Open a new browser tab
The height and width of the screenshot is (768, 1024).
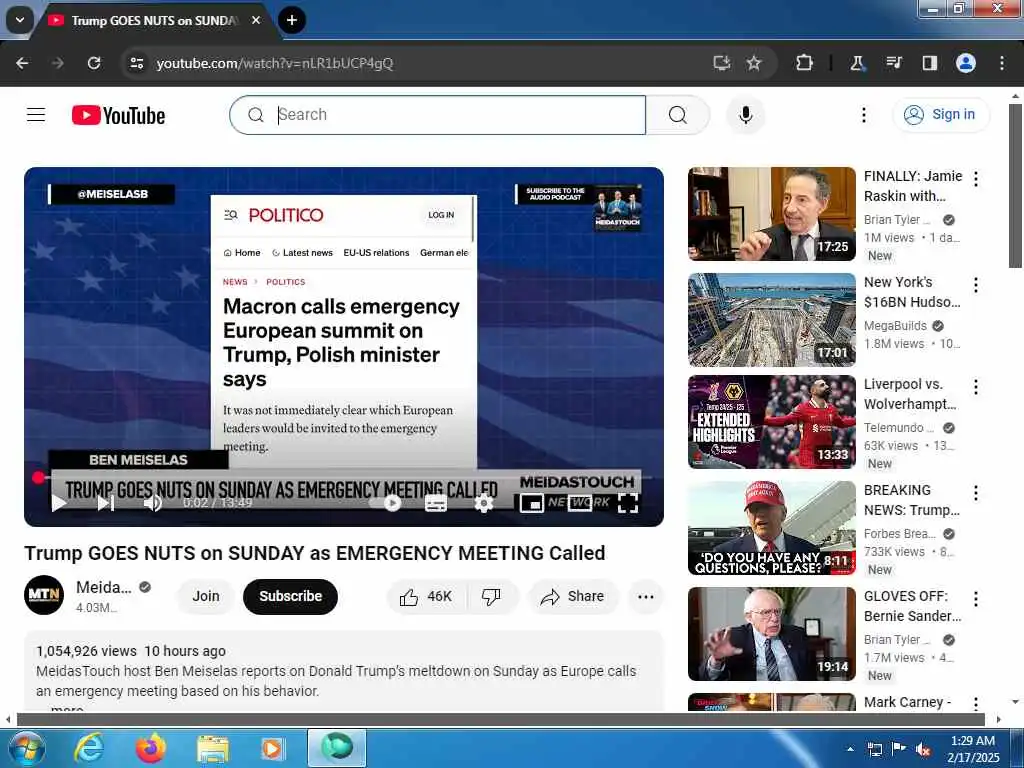[291, 20]
